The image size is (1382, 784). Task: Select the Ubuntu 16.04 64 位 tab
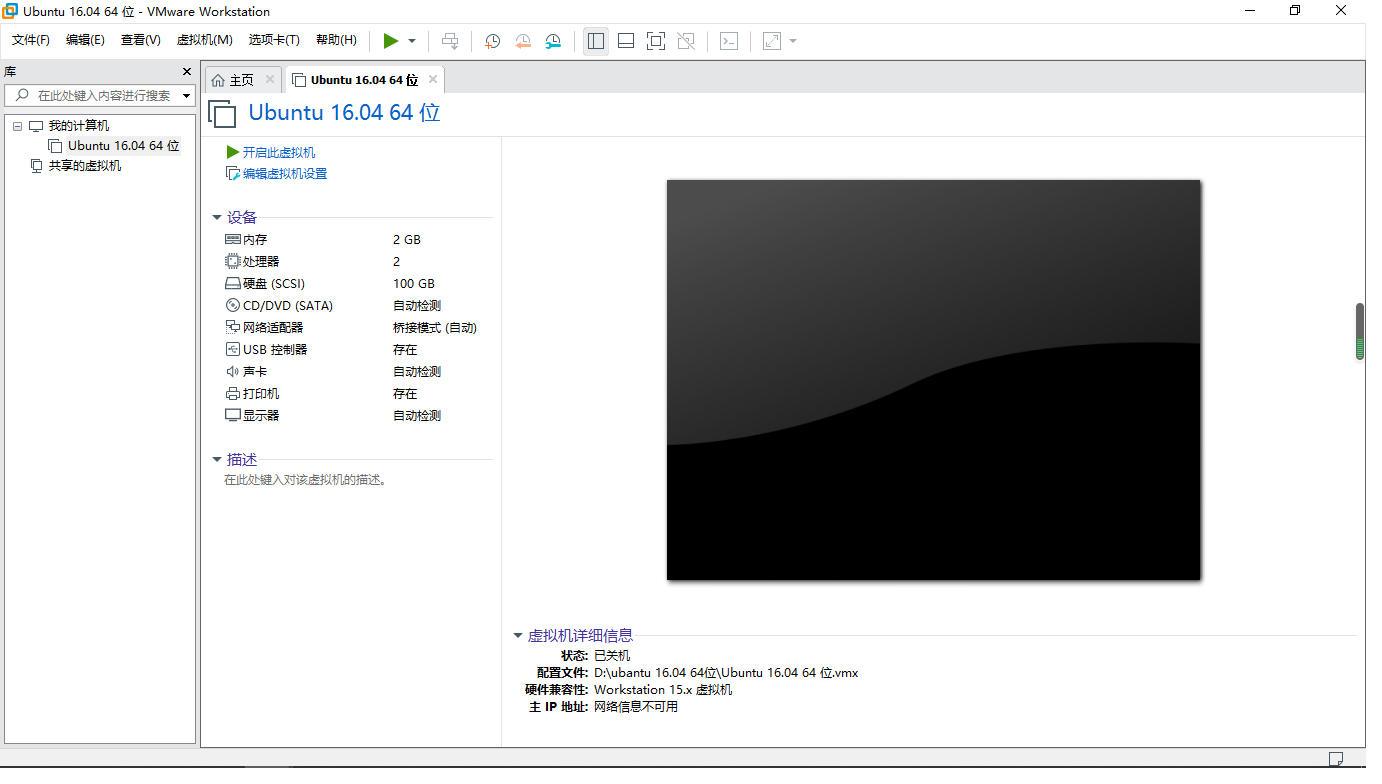[x=365, y=80]
